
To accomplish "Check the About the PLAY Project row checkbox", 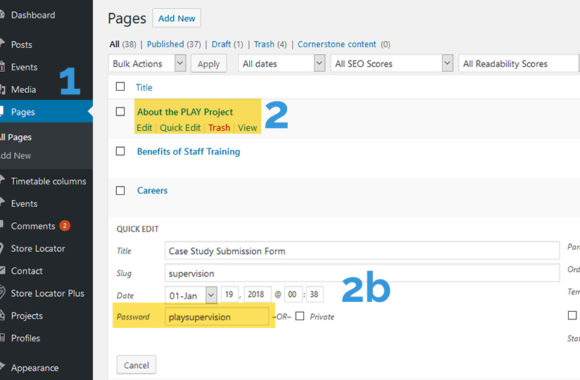I will [120, 111].
